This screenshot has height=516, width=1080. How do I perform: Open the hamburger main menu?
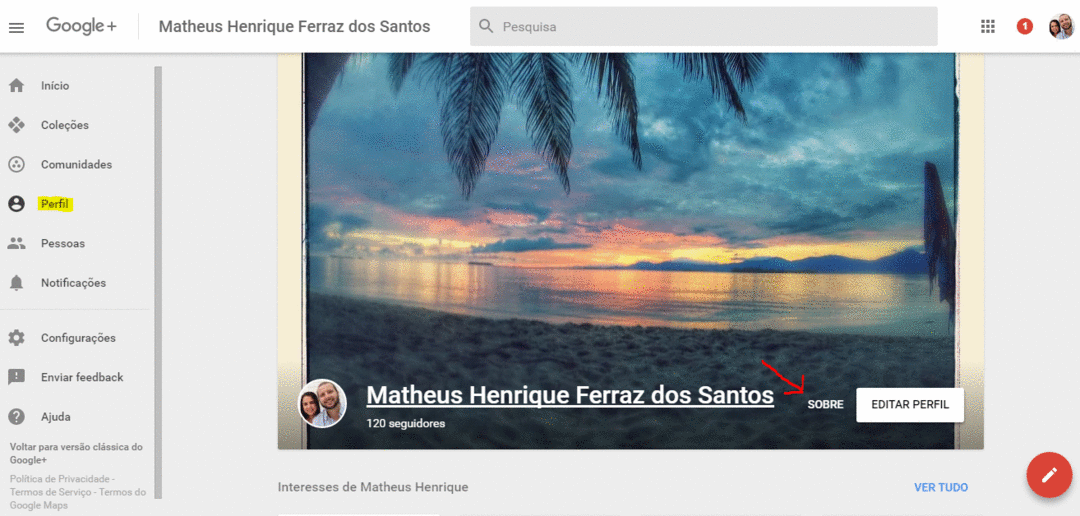16,27
